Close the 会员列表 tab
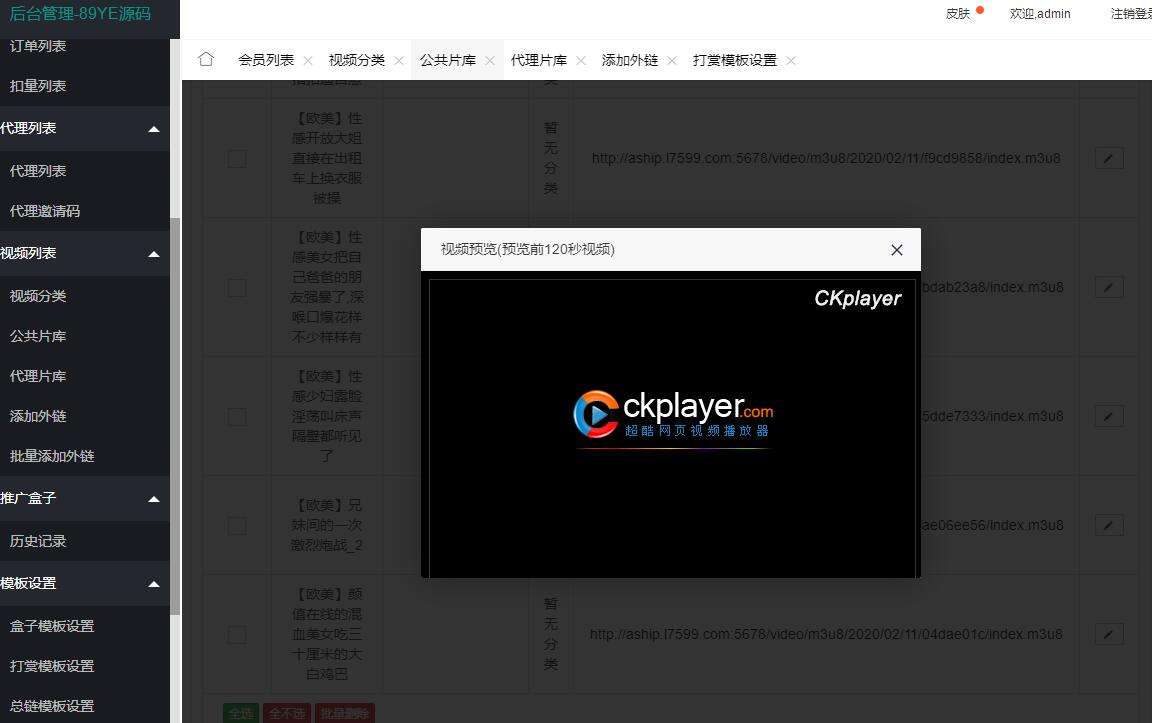 (308, 61)
